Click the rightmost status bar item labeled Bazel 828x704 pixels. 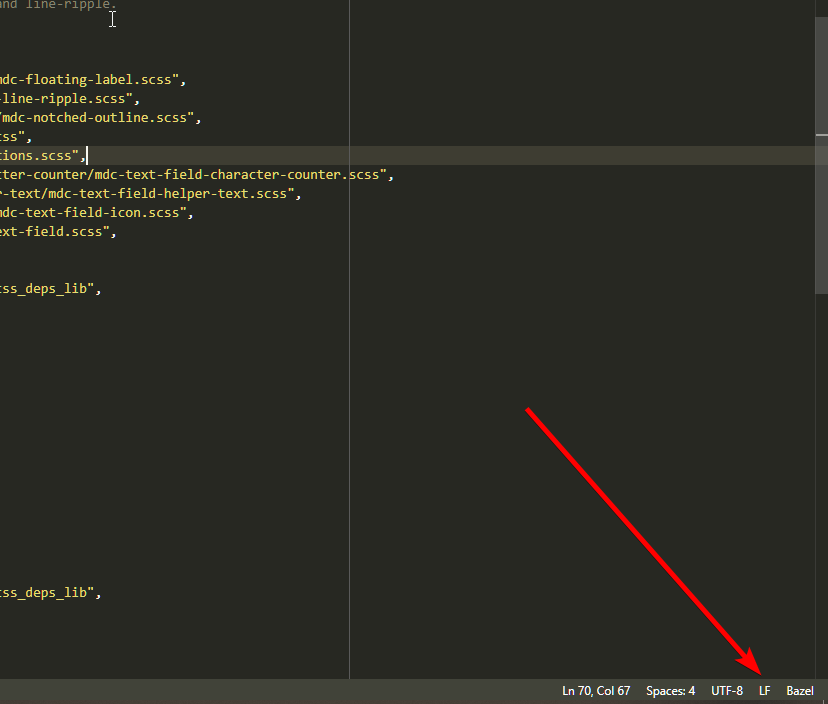tap(799, 690)
